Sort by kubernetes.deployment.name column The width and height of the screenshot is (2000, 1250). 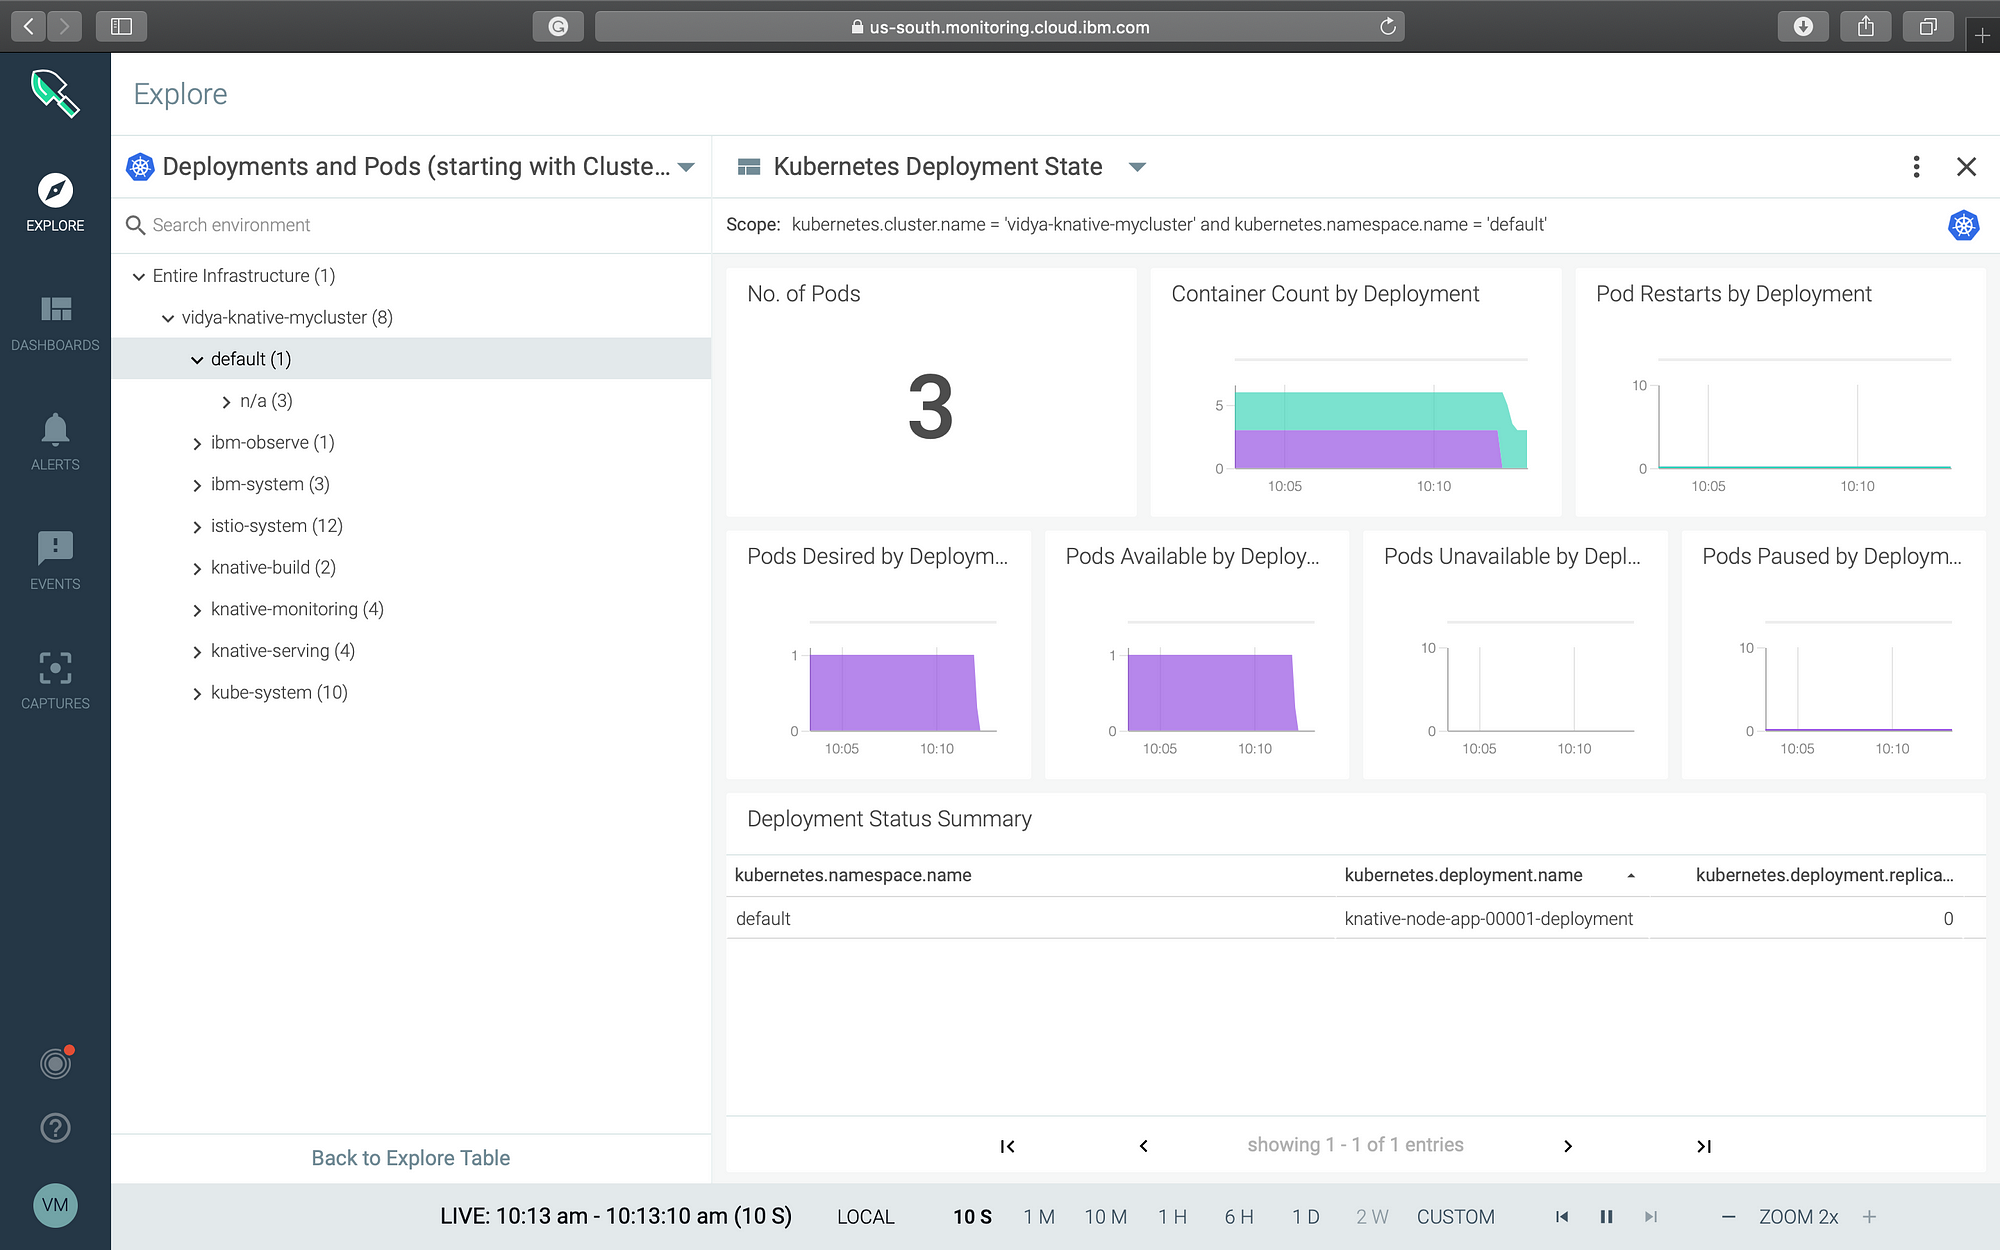1464,875
